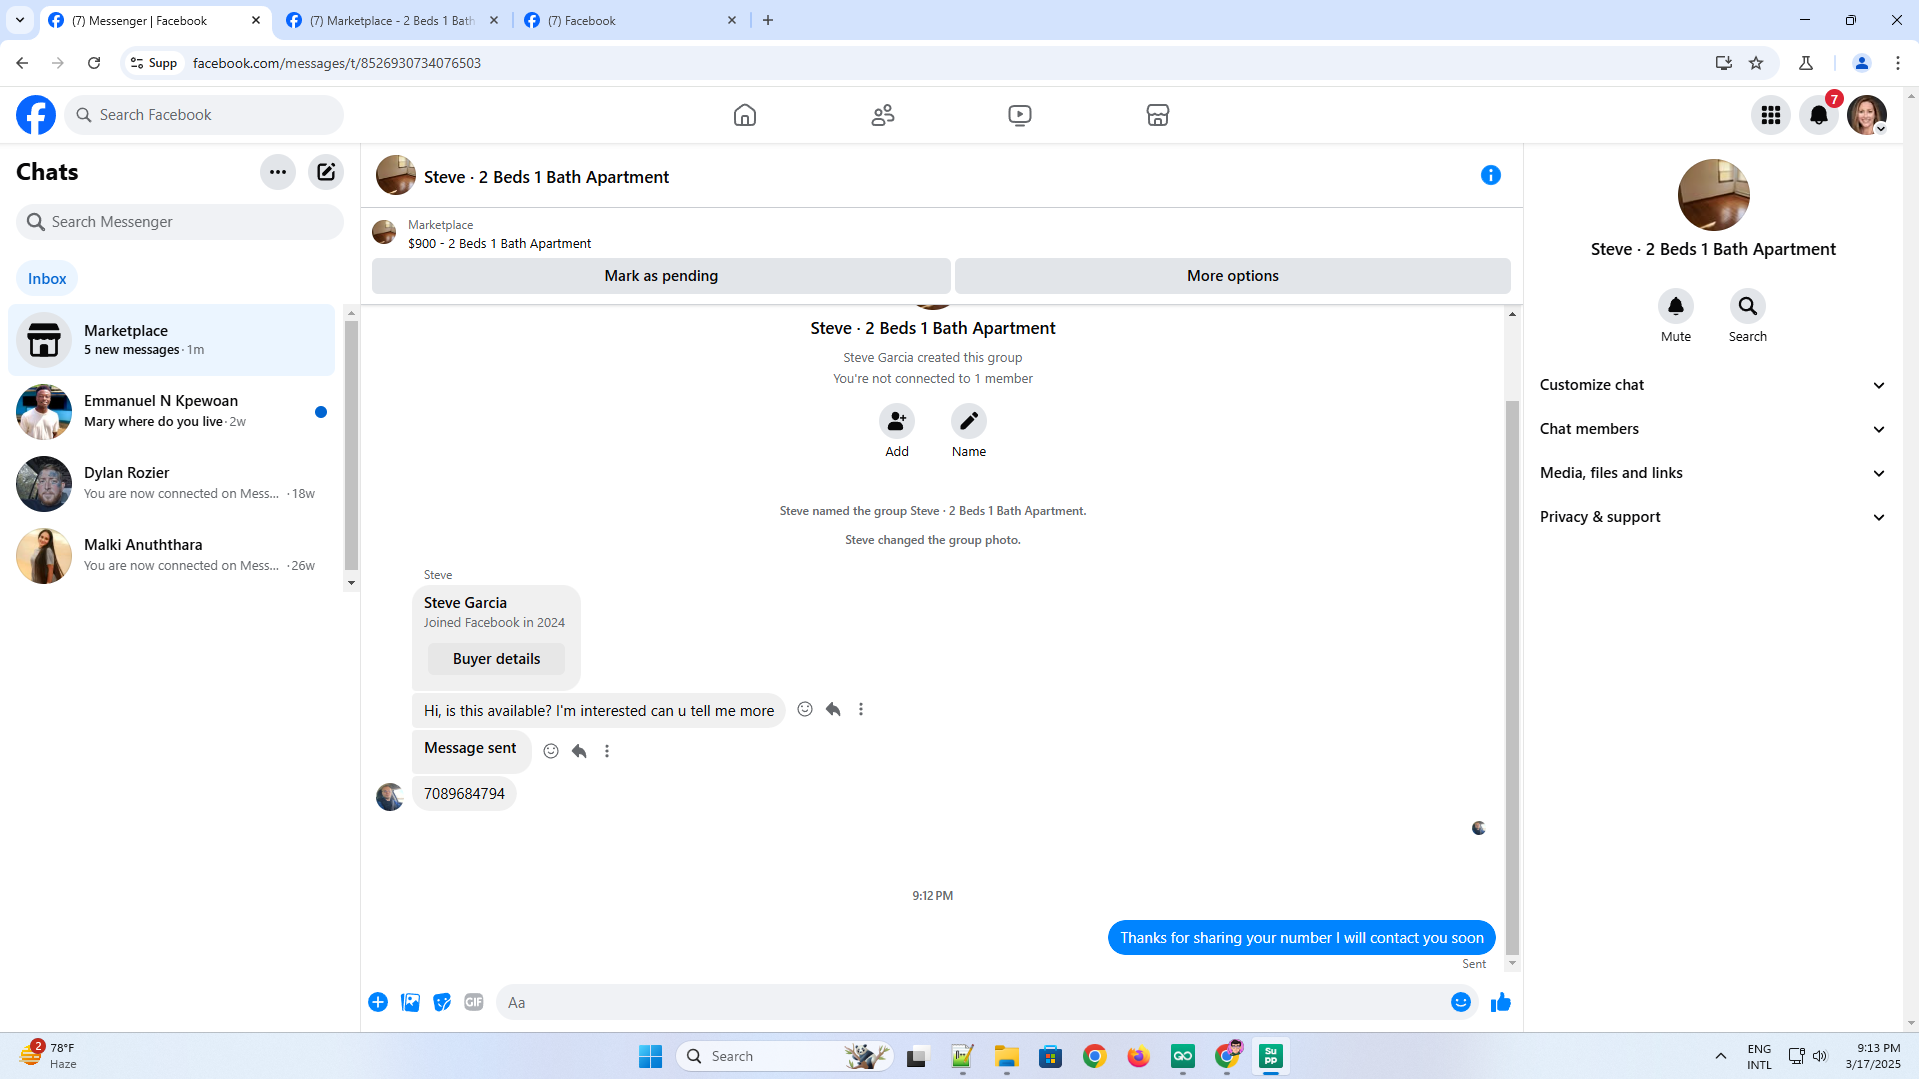Open Malki Anuththara conversation

pos(172,556)
